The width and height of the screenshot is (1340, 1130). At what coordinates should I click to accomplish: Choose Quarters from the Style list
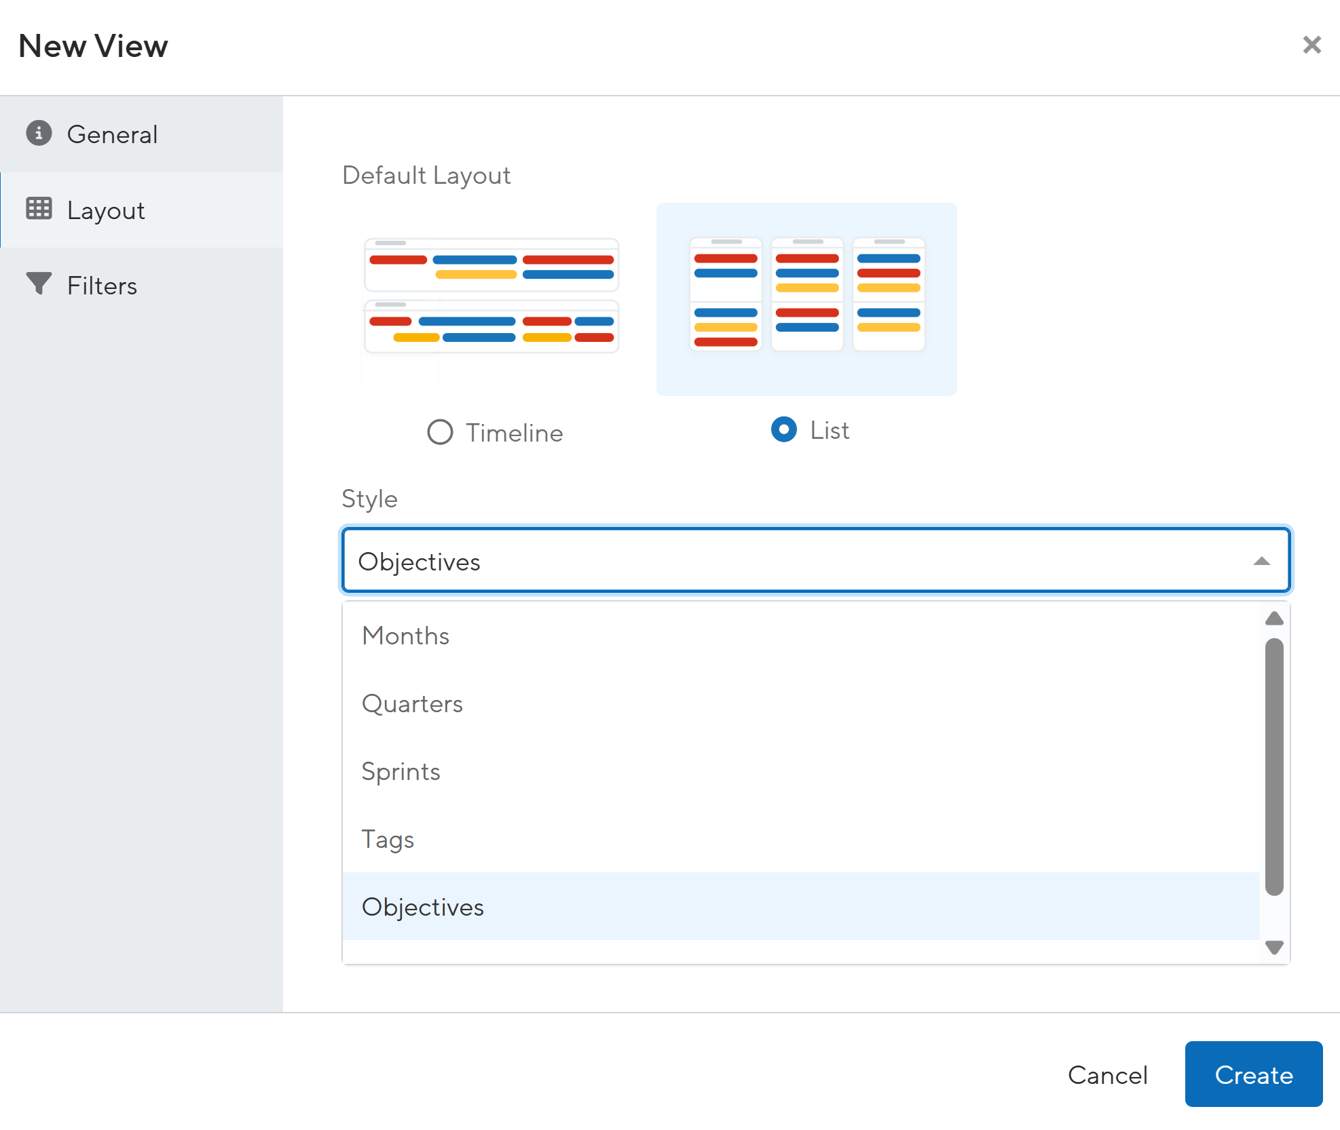(800, 704)
